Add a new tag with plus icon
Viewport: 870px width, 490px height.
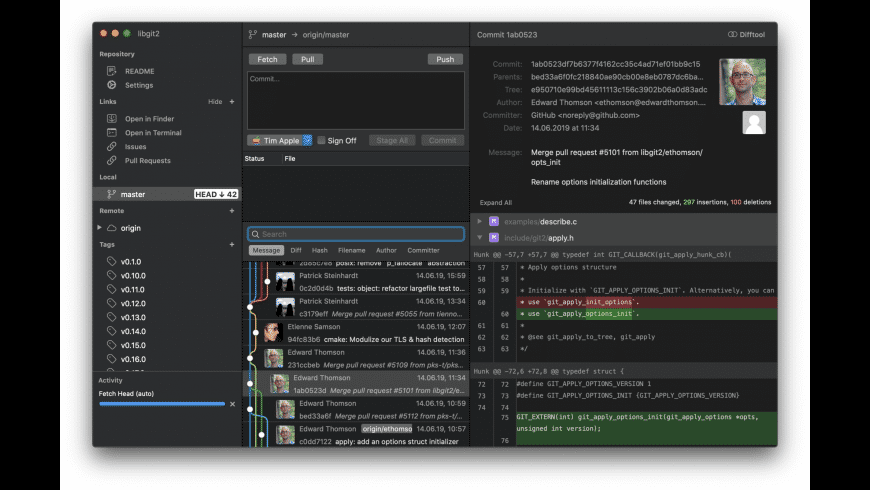pos(232,244)
